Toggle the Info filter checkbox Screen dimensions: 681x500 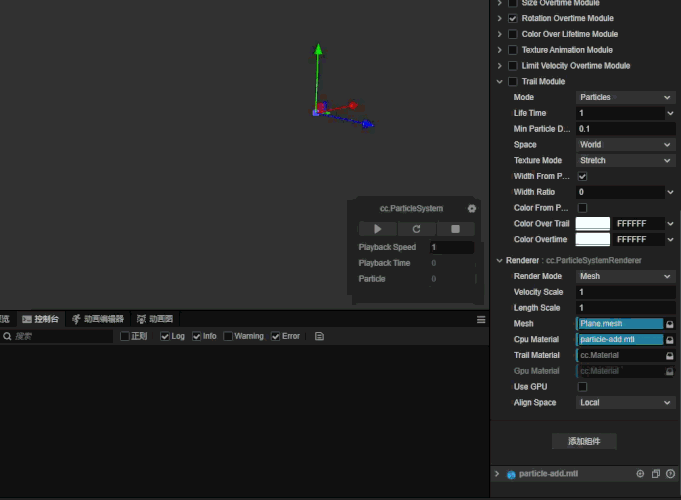pos(196,336)
